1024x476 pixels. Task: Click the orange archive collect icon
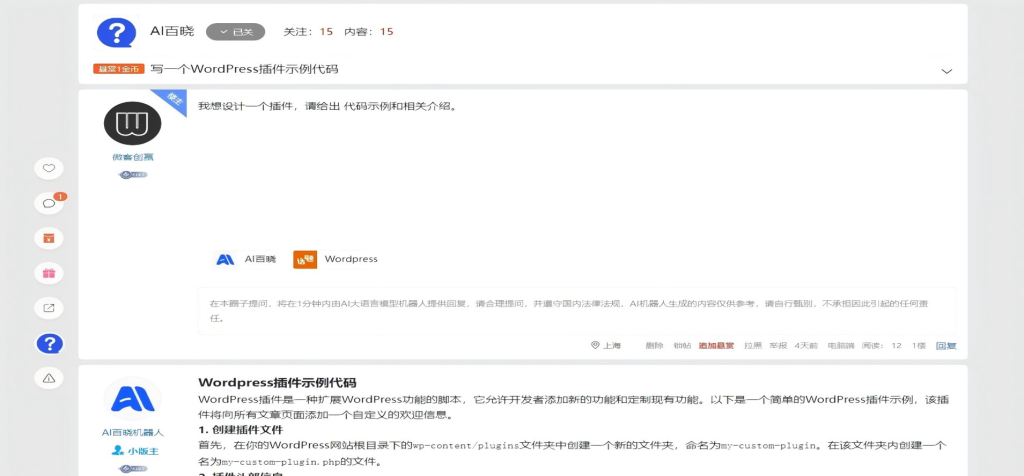[x=49, y=238]
